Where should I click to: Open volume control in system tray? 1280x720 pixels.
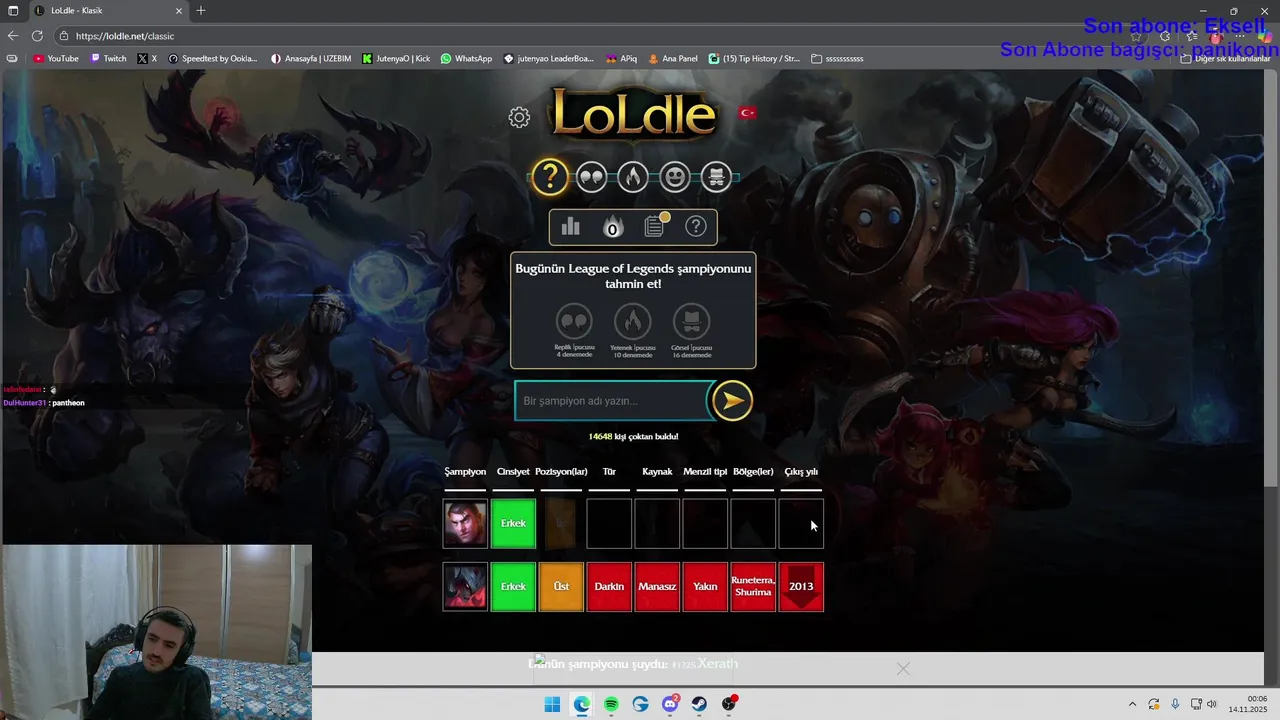[1212, 704]
